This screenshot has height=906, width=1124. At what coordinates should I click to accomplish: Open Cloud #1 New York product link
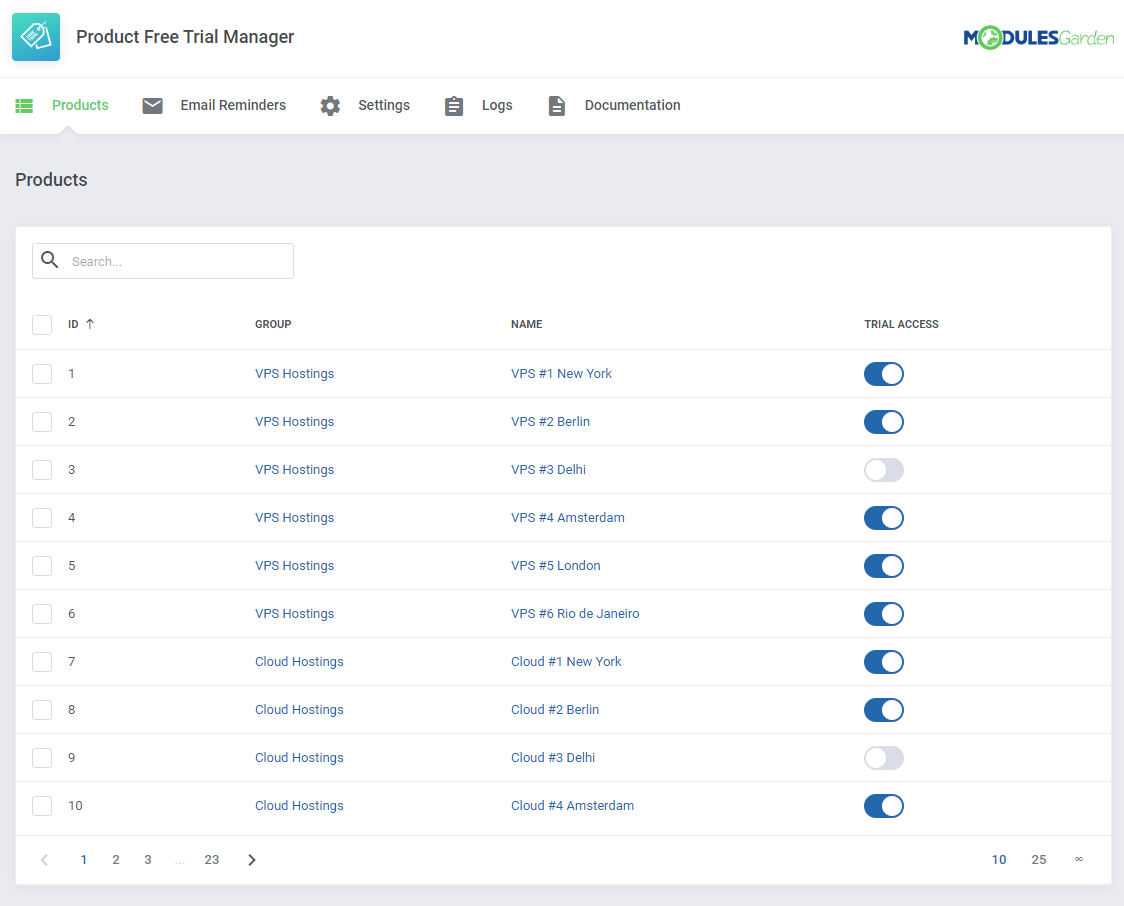point(566,662)
